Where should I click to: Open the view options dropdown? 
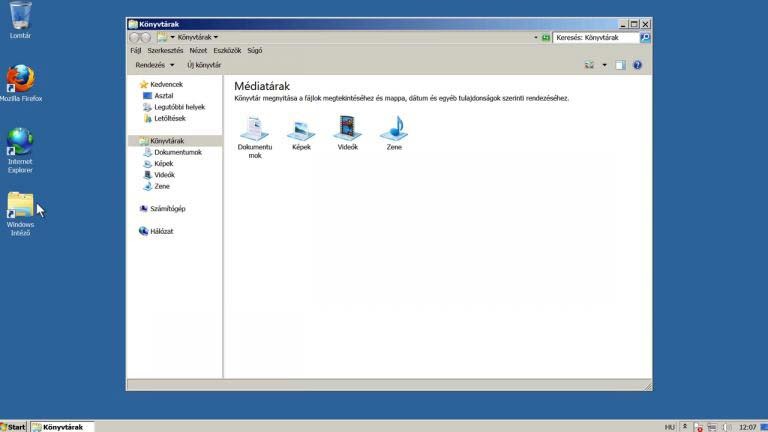click(x=603, y=65)
